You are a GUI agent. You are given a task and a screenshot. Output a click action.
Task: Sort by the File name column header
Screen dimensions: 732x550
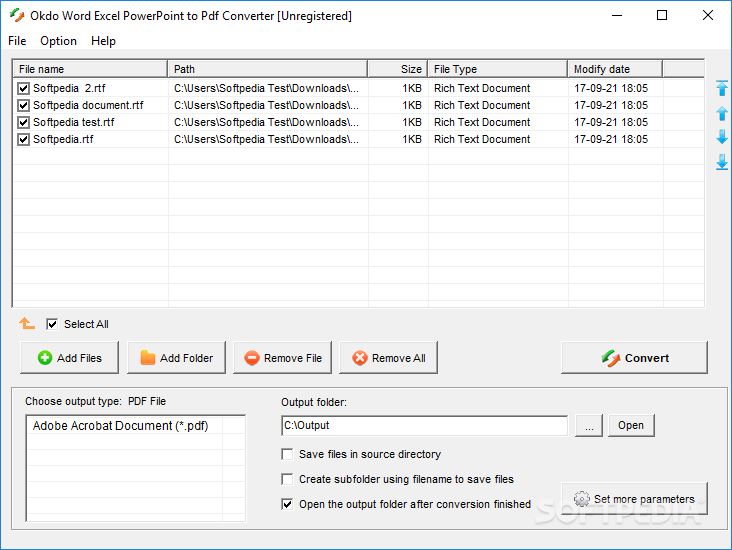pyautogui.click(x=90, y=69)
